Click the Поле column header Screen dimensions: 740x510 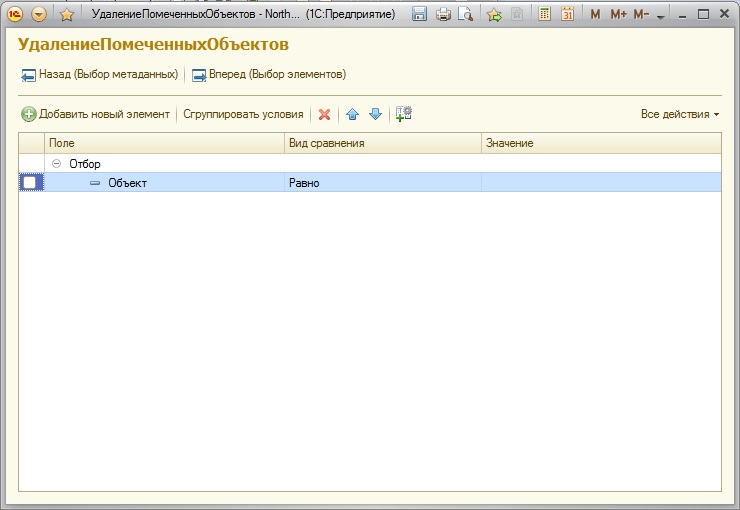164,143
